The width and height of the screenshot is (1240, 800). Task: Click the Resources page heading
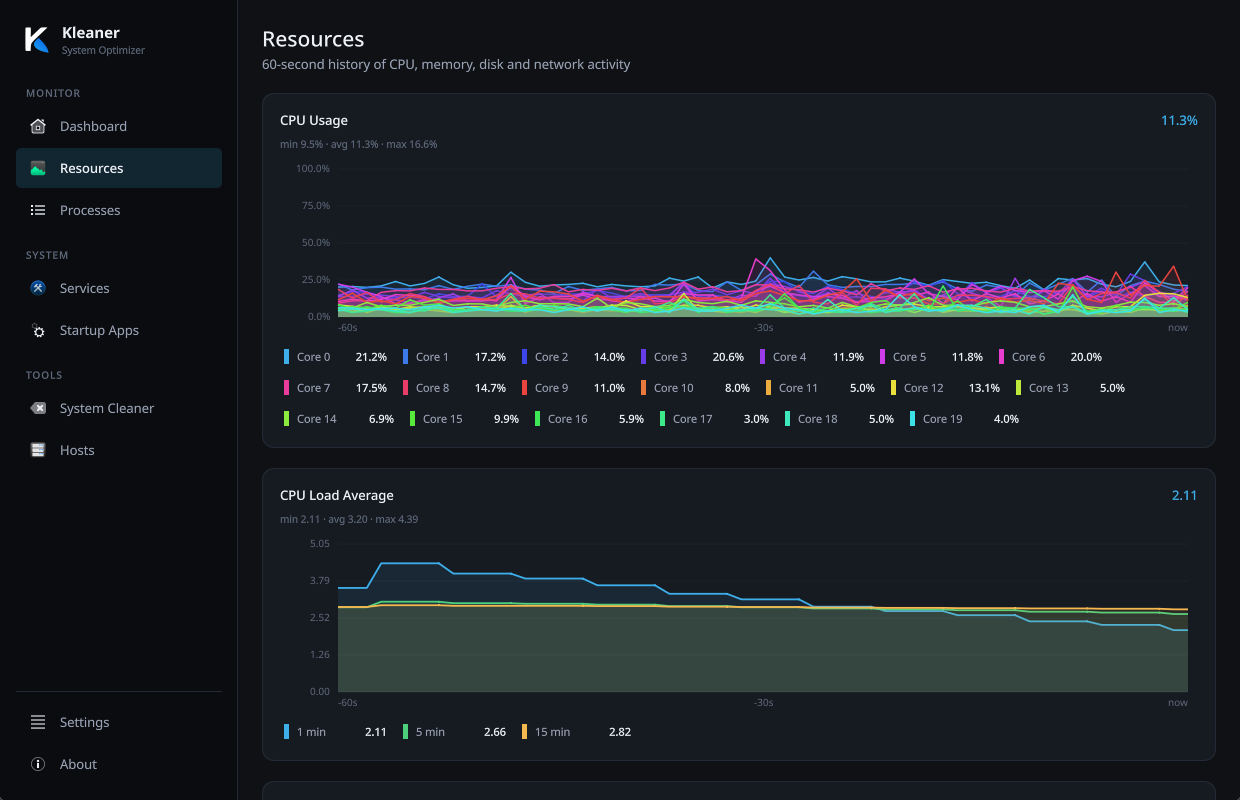click(x=313, y=39)
